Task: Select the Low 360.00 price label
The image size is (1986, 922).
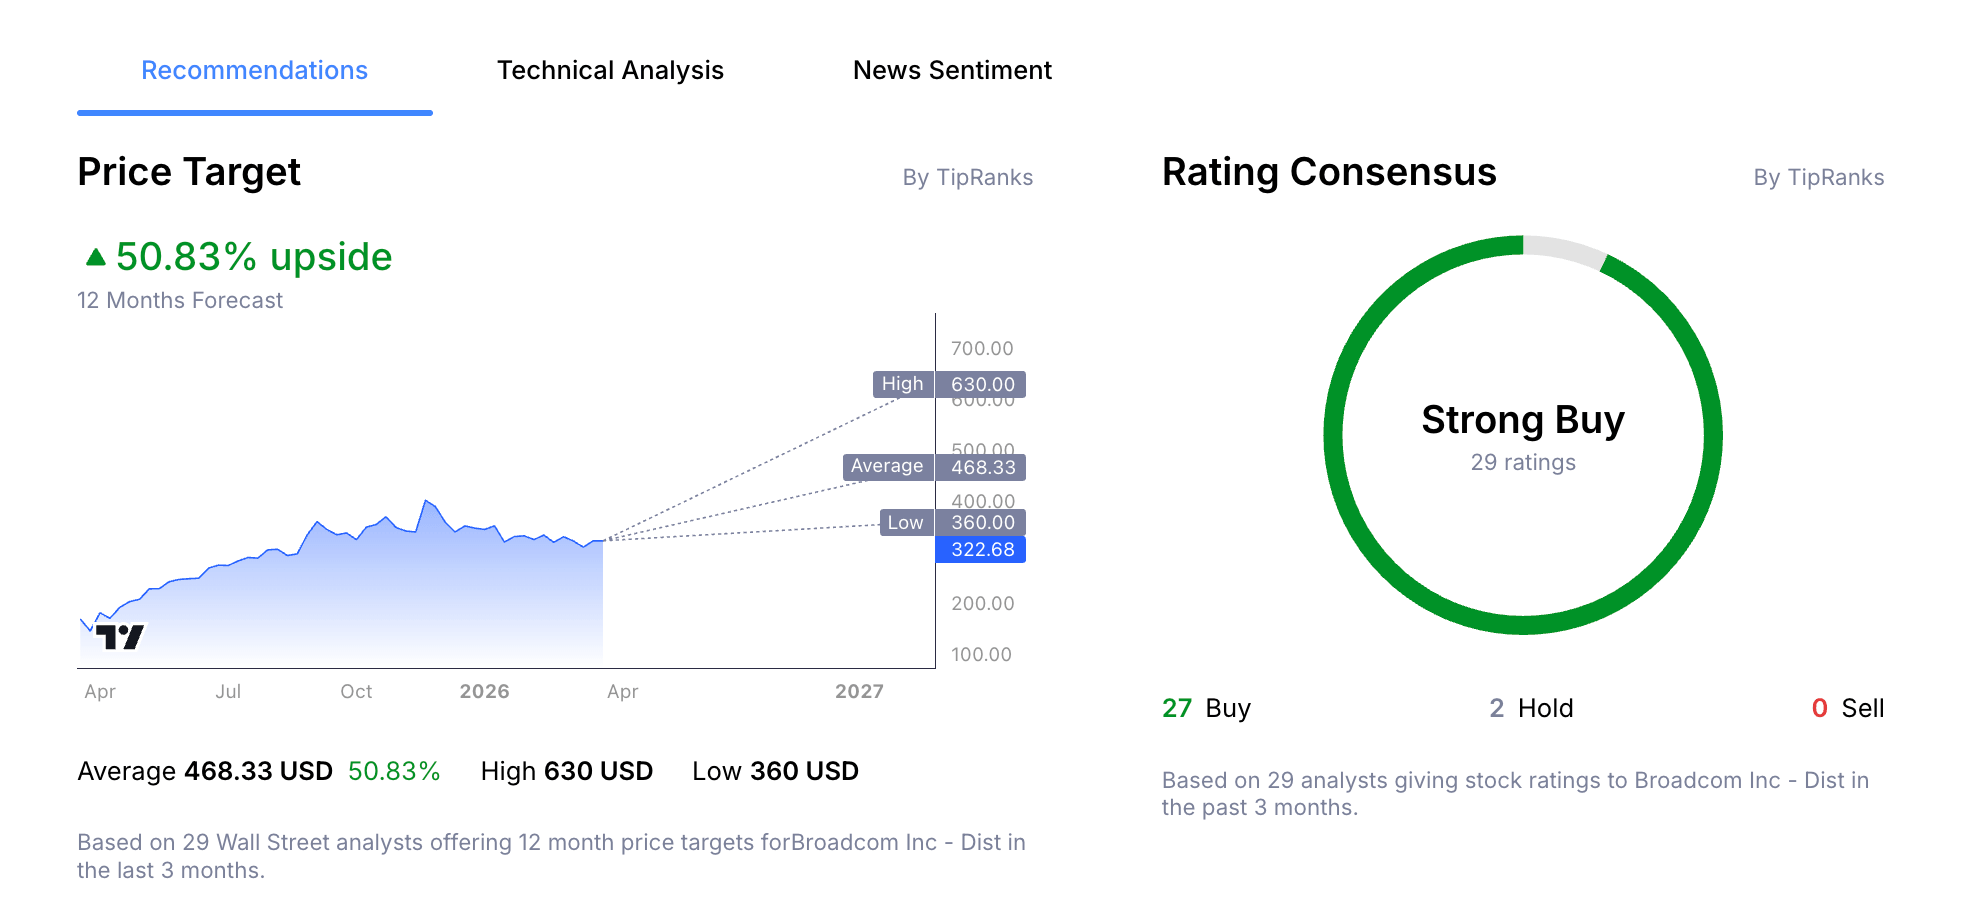Action: (x=952, y=522)
